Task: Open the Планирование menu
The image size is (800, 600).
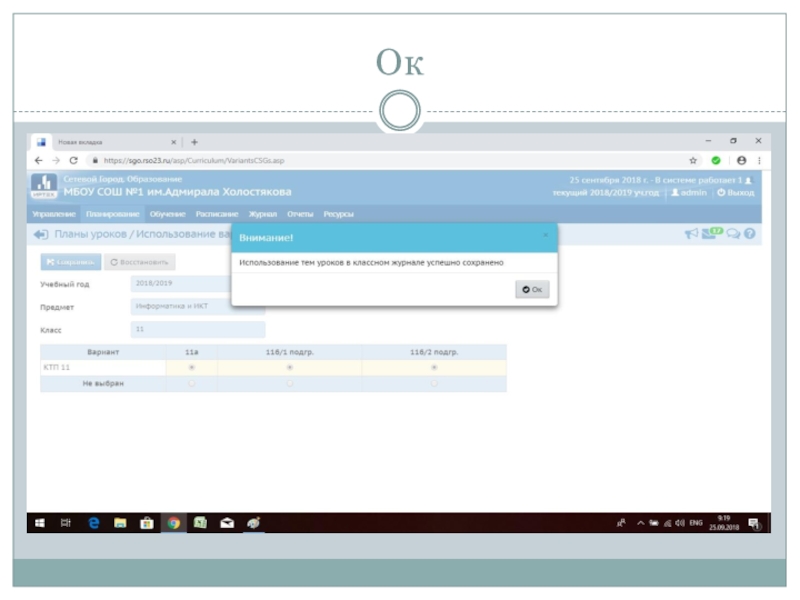Action: [113, 214]
